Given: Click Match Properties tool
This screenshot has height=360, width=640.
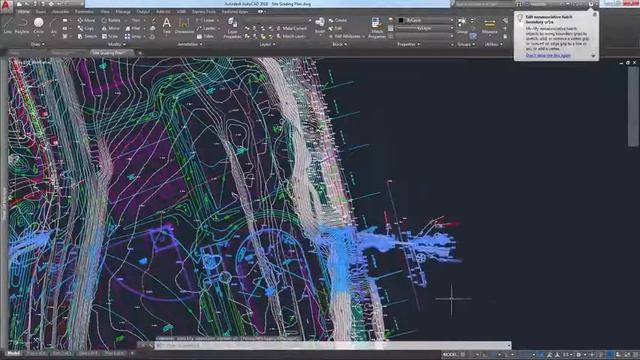Looking at the screenshot, I should [x=377, y=28].
